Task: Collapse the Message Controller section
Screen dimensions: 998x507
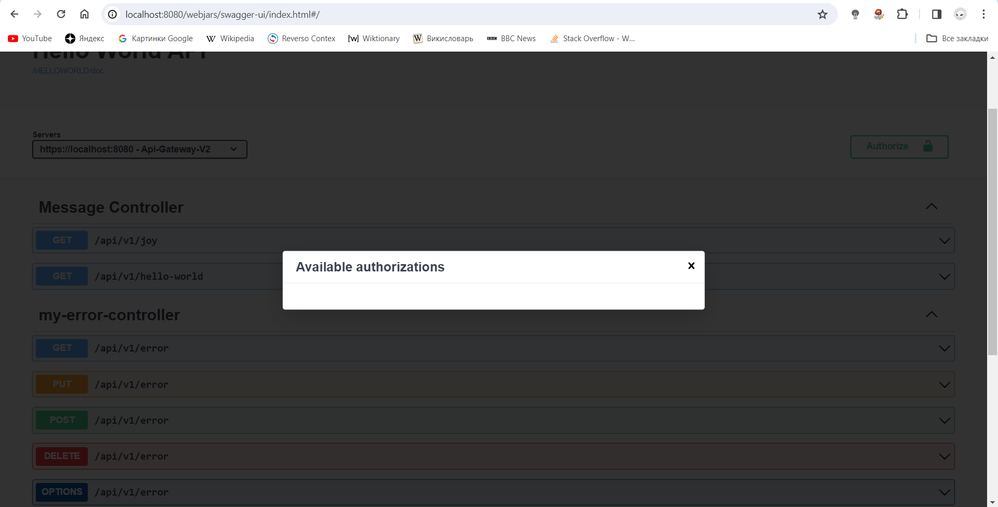Action: [x=931, y=207]
